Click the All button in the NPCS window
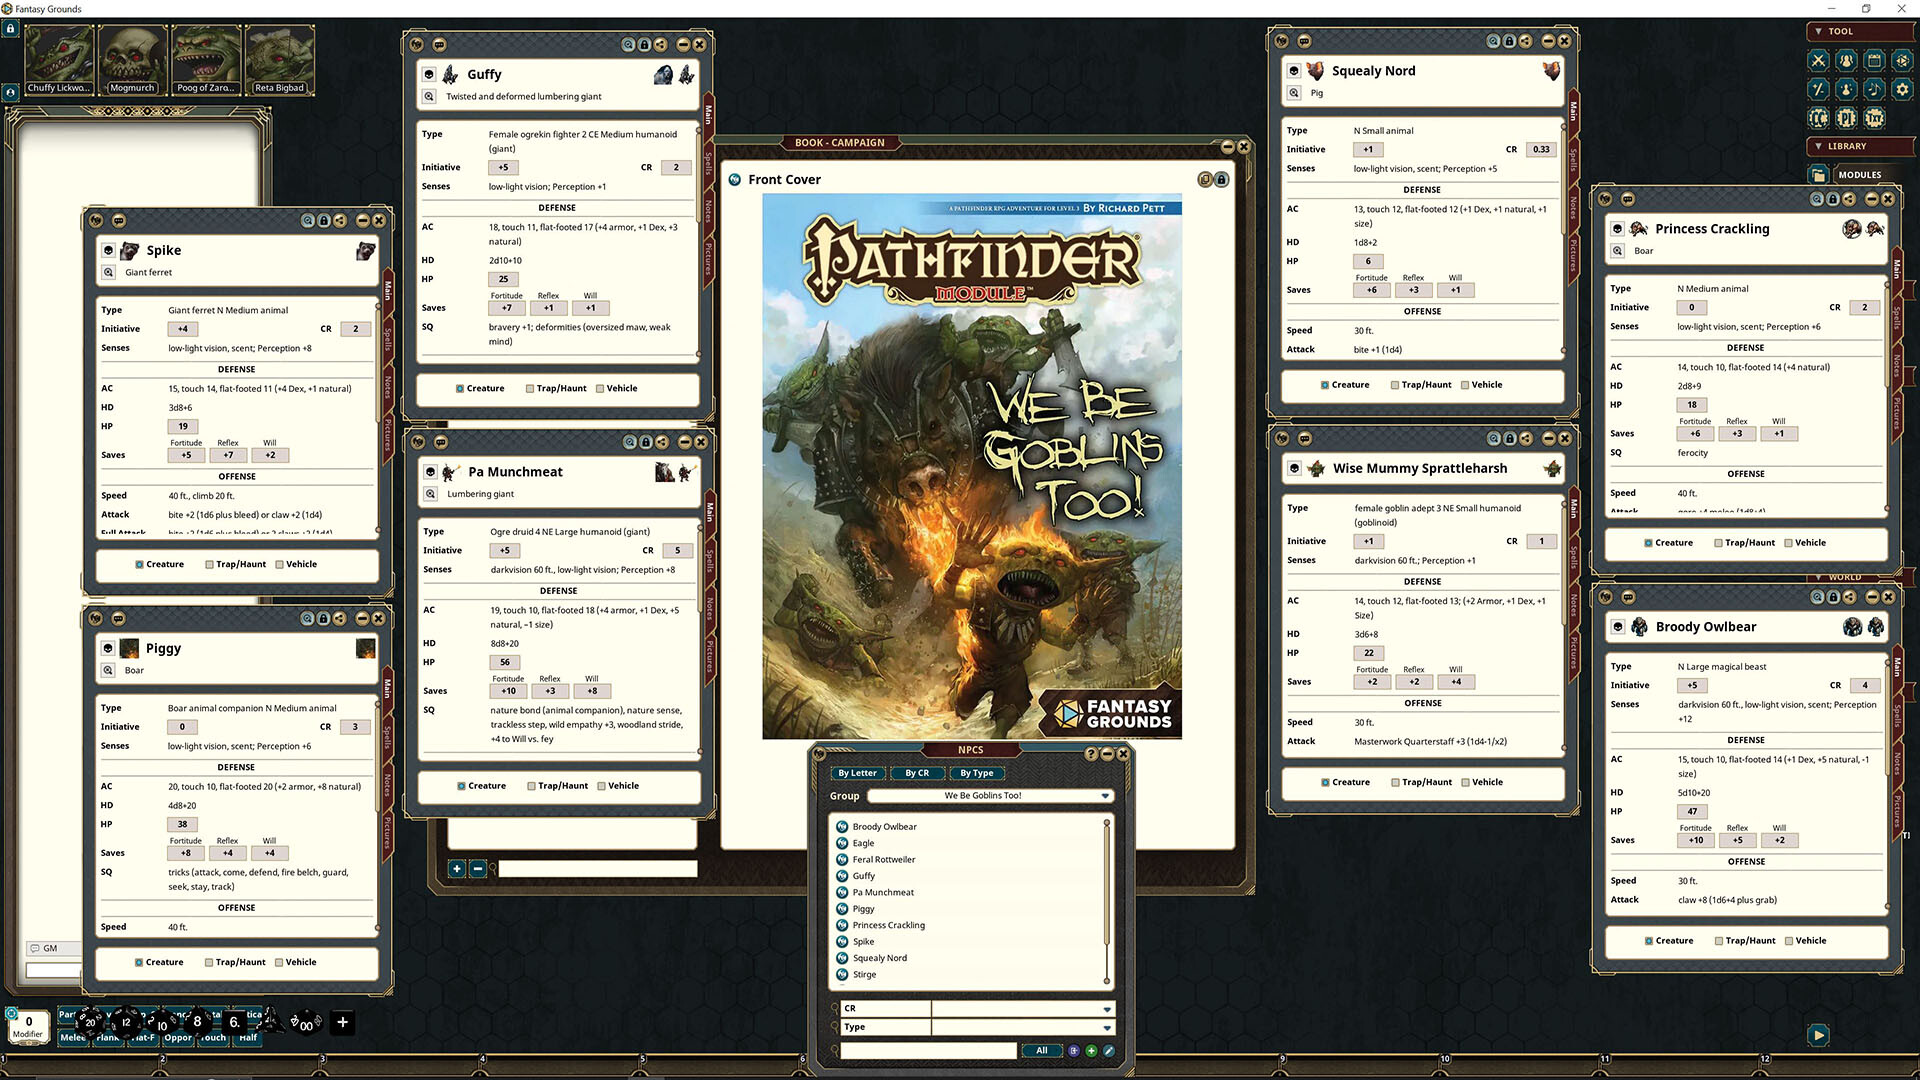Screen dimensions: 1920x1080 [x=1042, y=1050]
